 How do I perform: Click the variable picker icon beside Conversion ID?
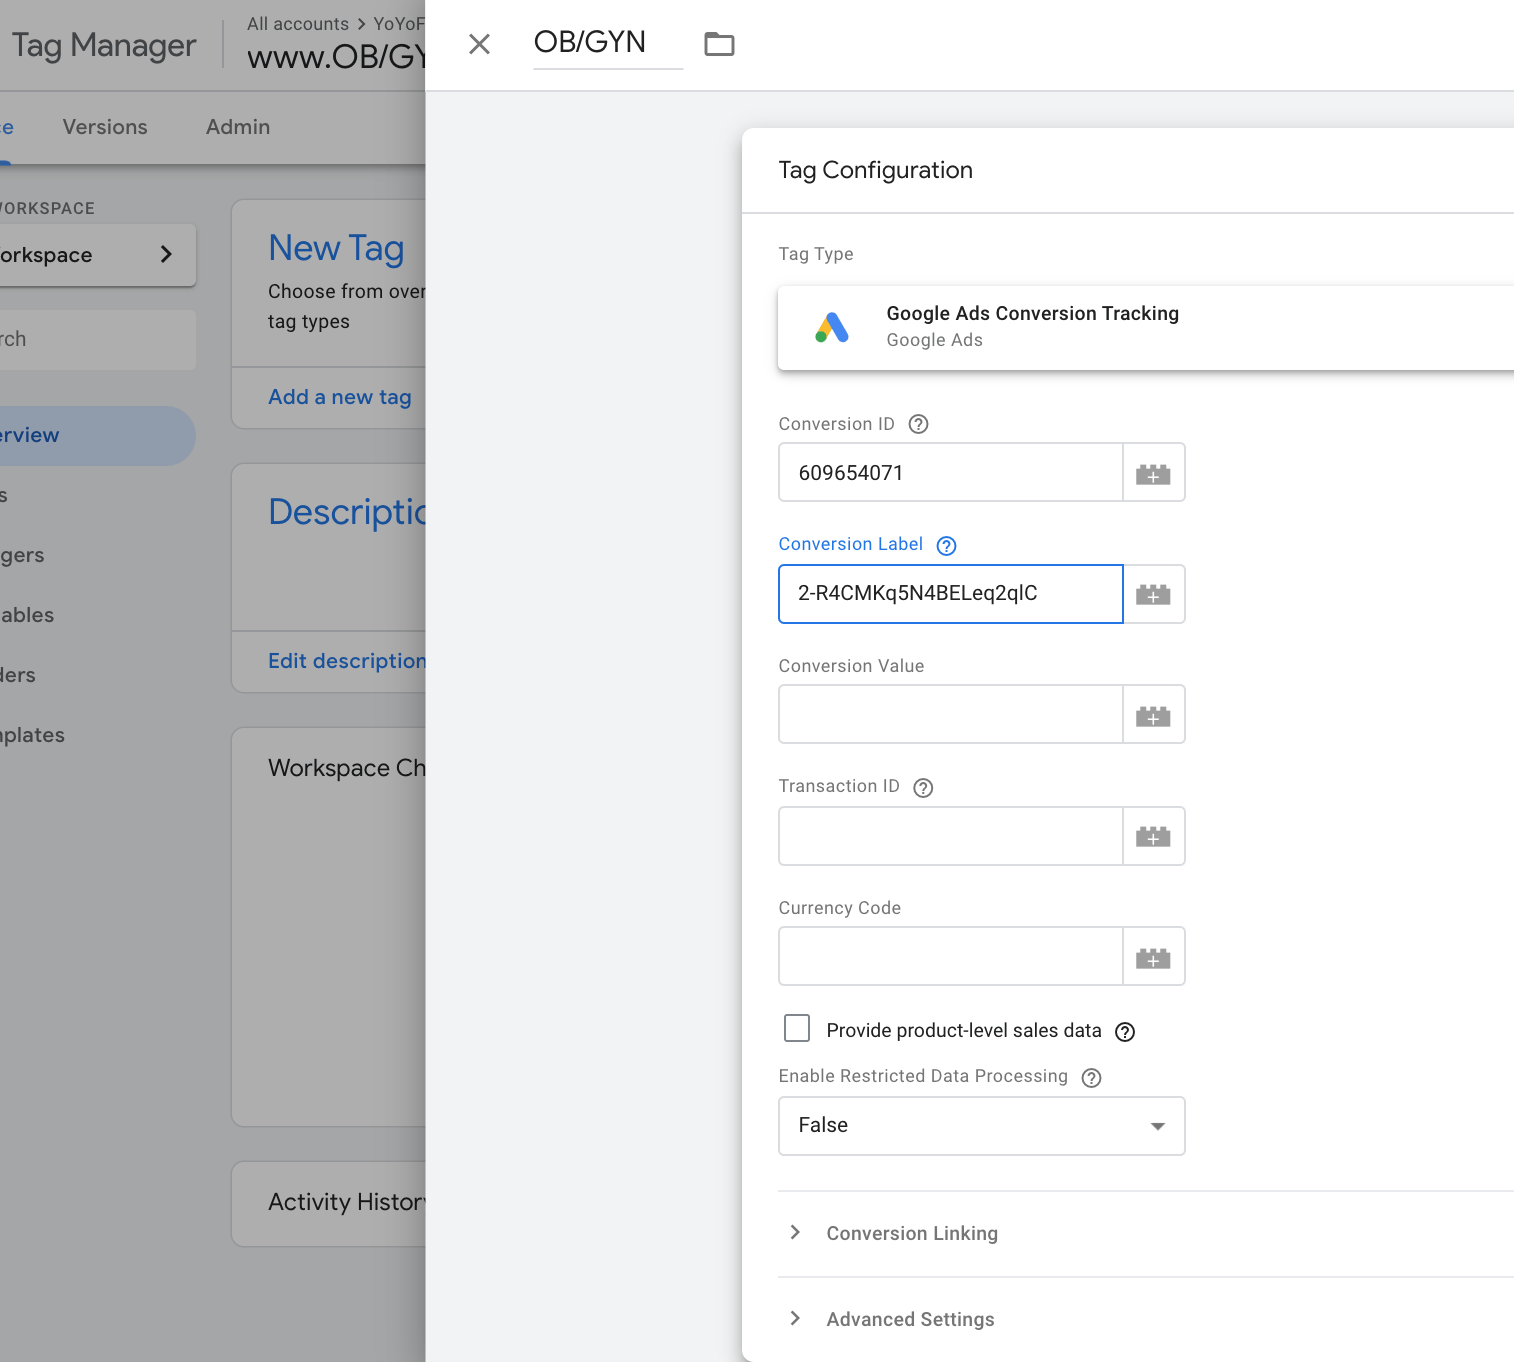(1153, 472)
